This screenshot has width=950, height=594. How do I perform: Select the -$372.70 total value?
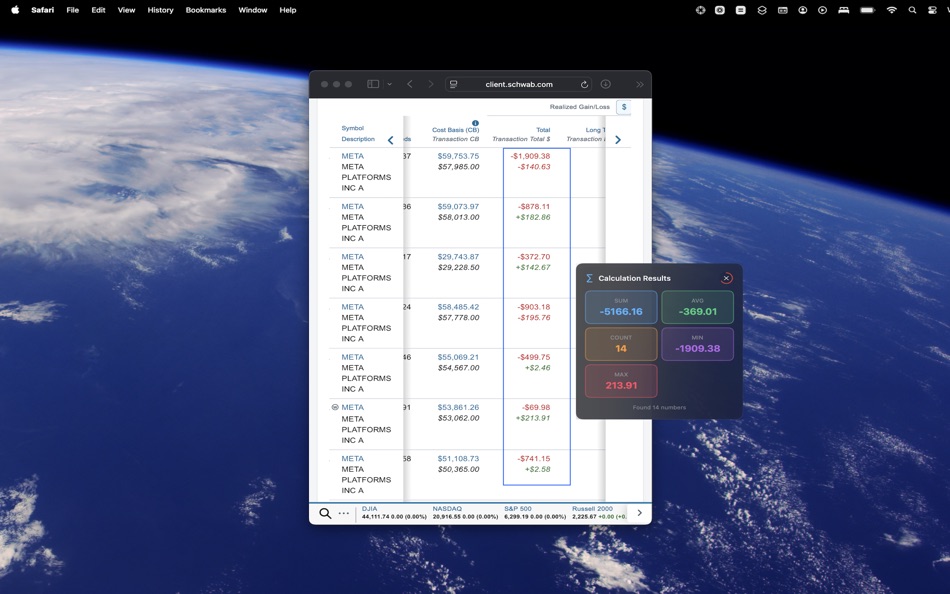tap(534, 256)
